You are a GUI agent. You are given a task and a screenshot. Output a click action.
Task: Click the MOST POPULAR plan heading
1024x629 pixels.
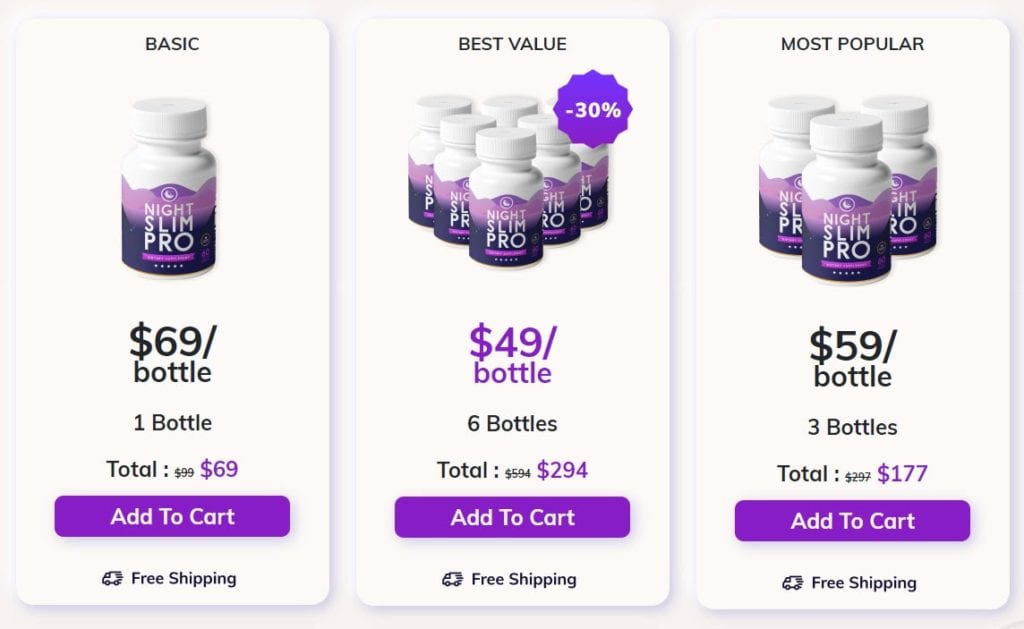tap(852, 44)
